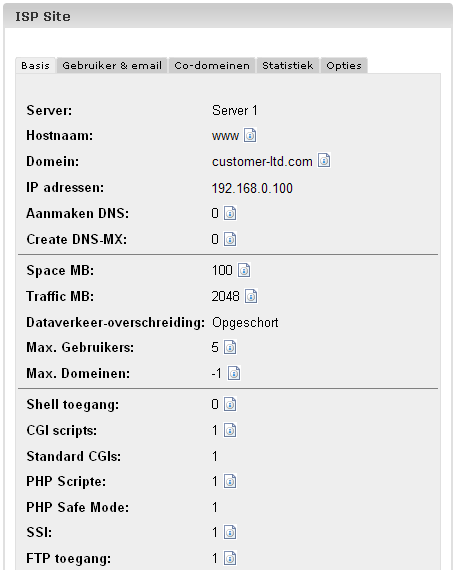The image size is (458, 570).
Task: Go to the Opties tab
Action: pos(344,65)
